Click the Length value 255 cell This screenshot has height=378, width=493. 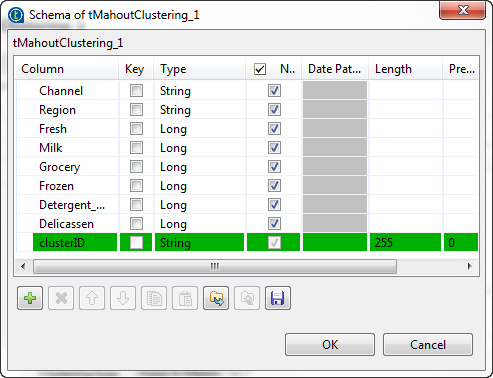405,243
